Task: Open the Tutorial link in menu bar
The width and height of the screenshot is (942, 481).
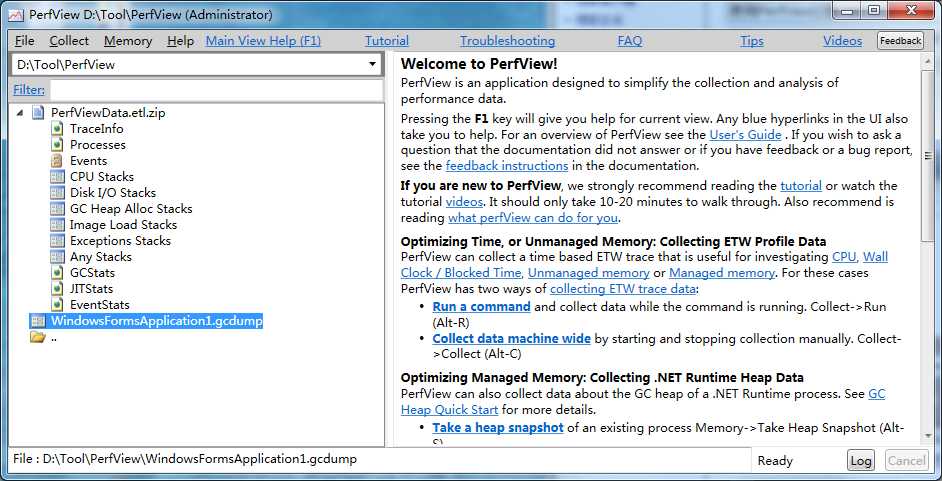Action: click(x=387, y=41)
